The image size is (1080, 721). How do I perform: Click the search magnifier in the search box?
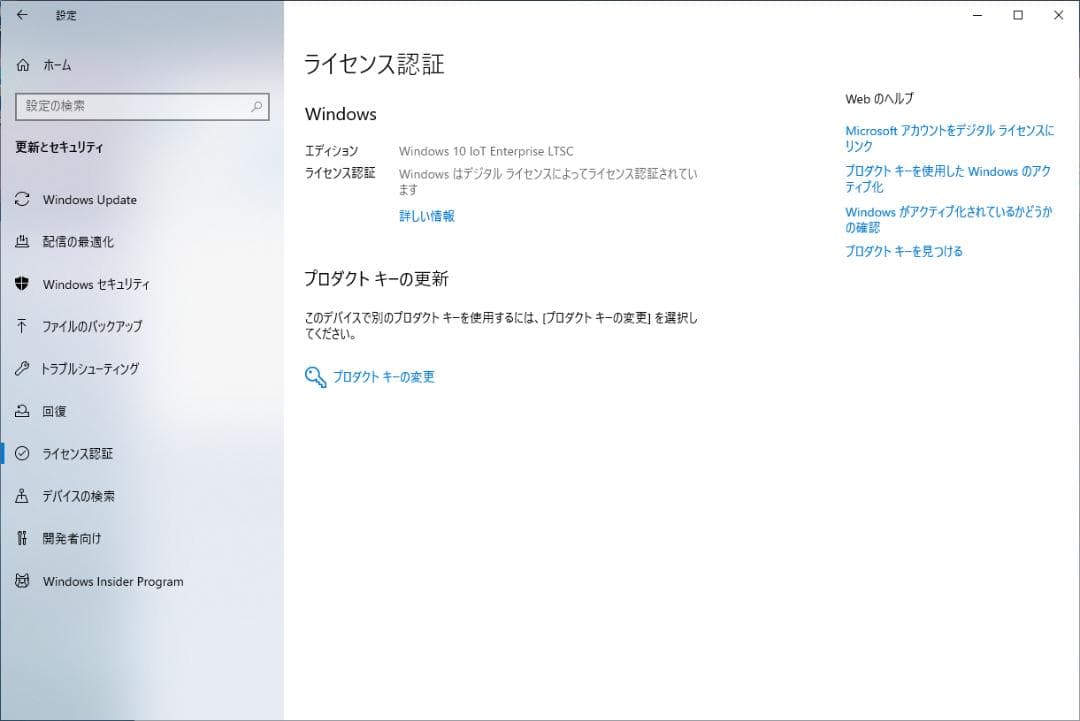(257, 106)
